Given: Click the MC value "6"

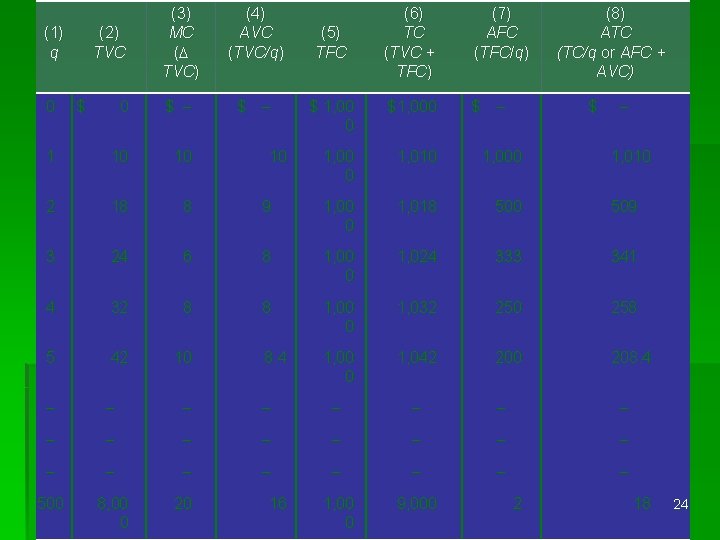Looking at the screenshot, I should [x=187, y=257].
